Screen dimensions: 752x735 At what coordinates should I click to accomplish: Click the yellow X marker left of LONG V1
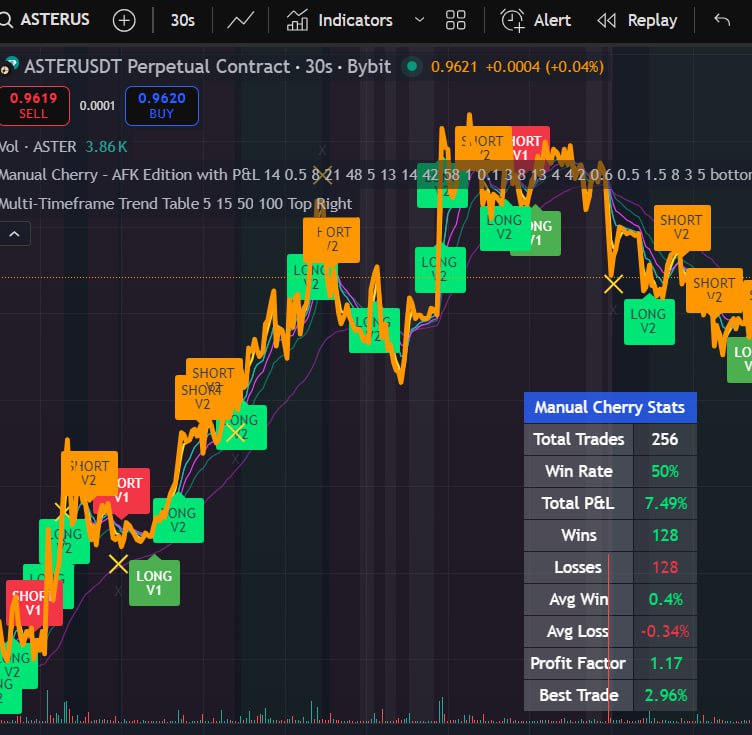pos(118,564)
